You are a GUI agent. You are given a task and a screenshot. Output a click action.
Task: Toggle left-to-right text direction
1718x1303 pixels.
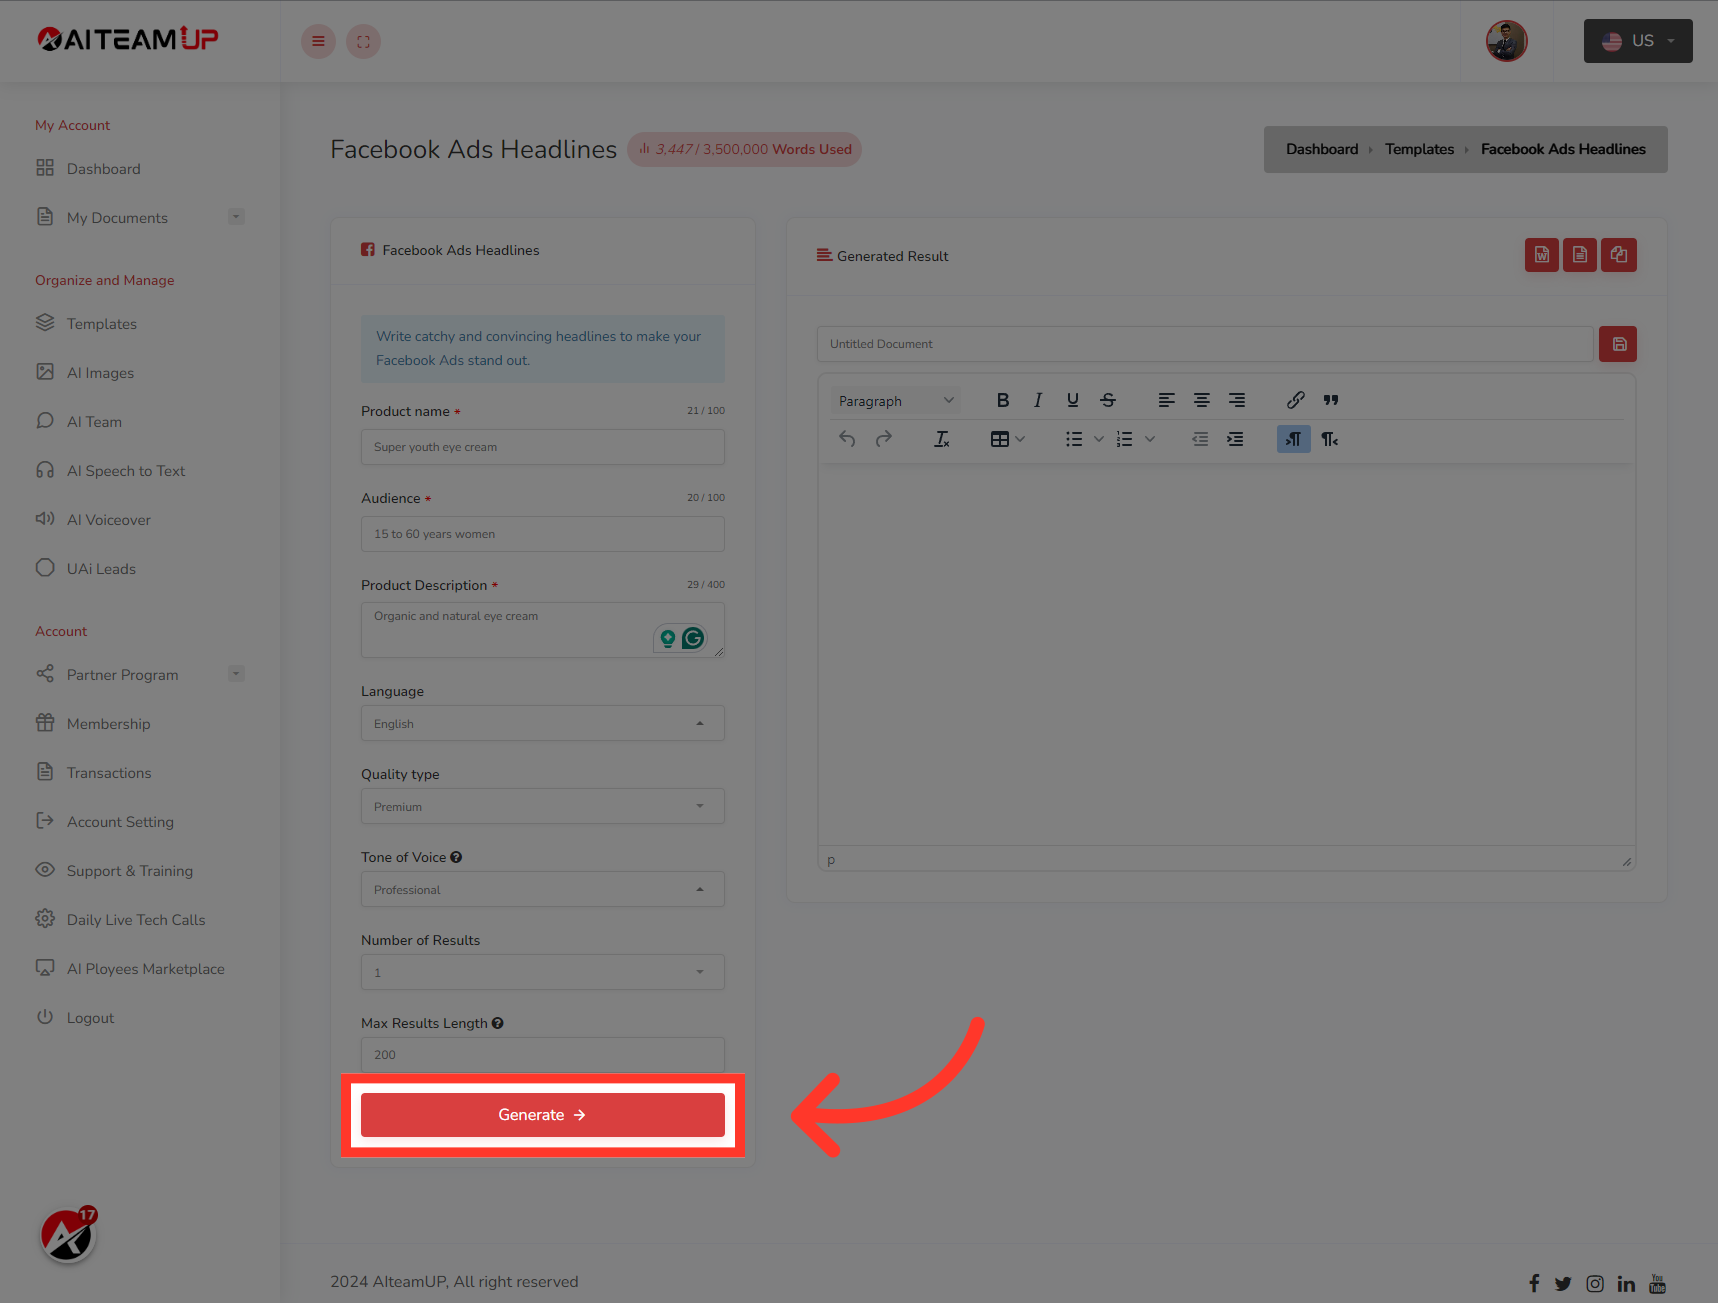1293,439
